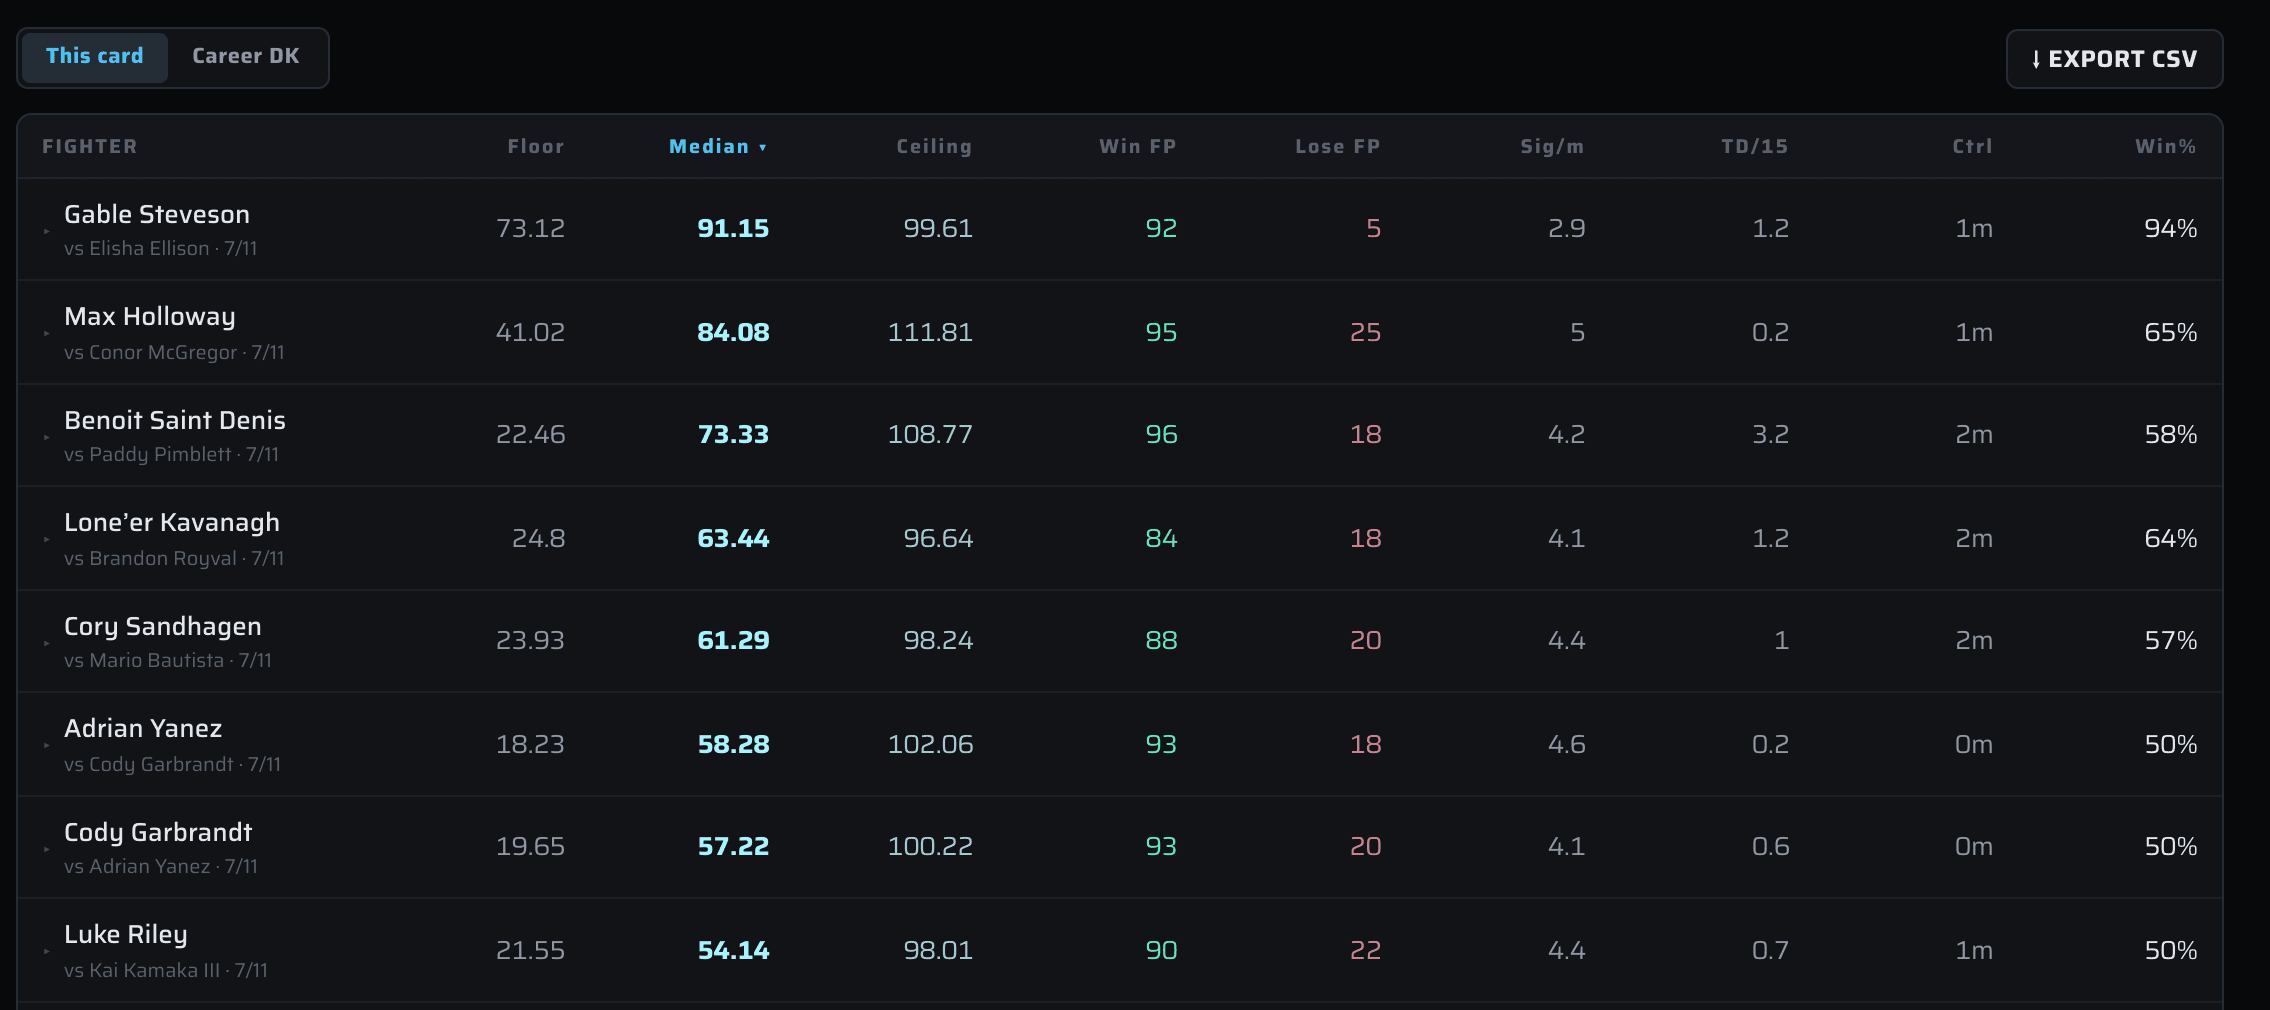Sort by the Ceiling column header
The width and height of the screenshot is (2270, 1010).
934,146
